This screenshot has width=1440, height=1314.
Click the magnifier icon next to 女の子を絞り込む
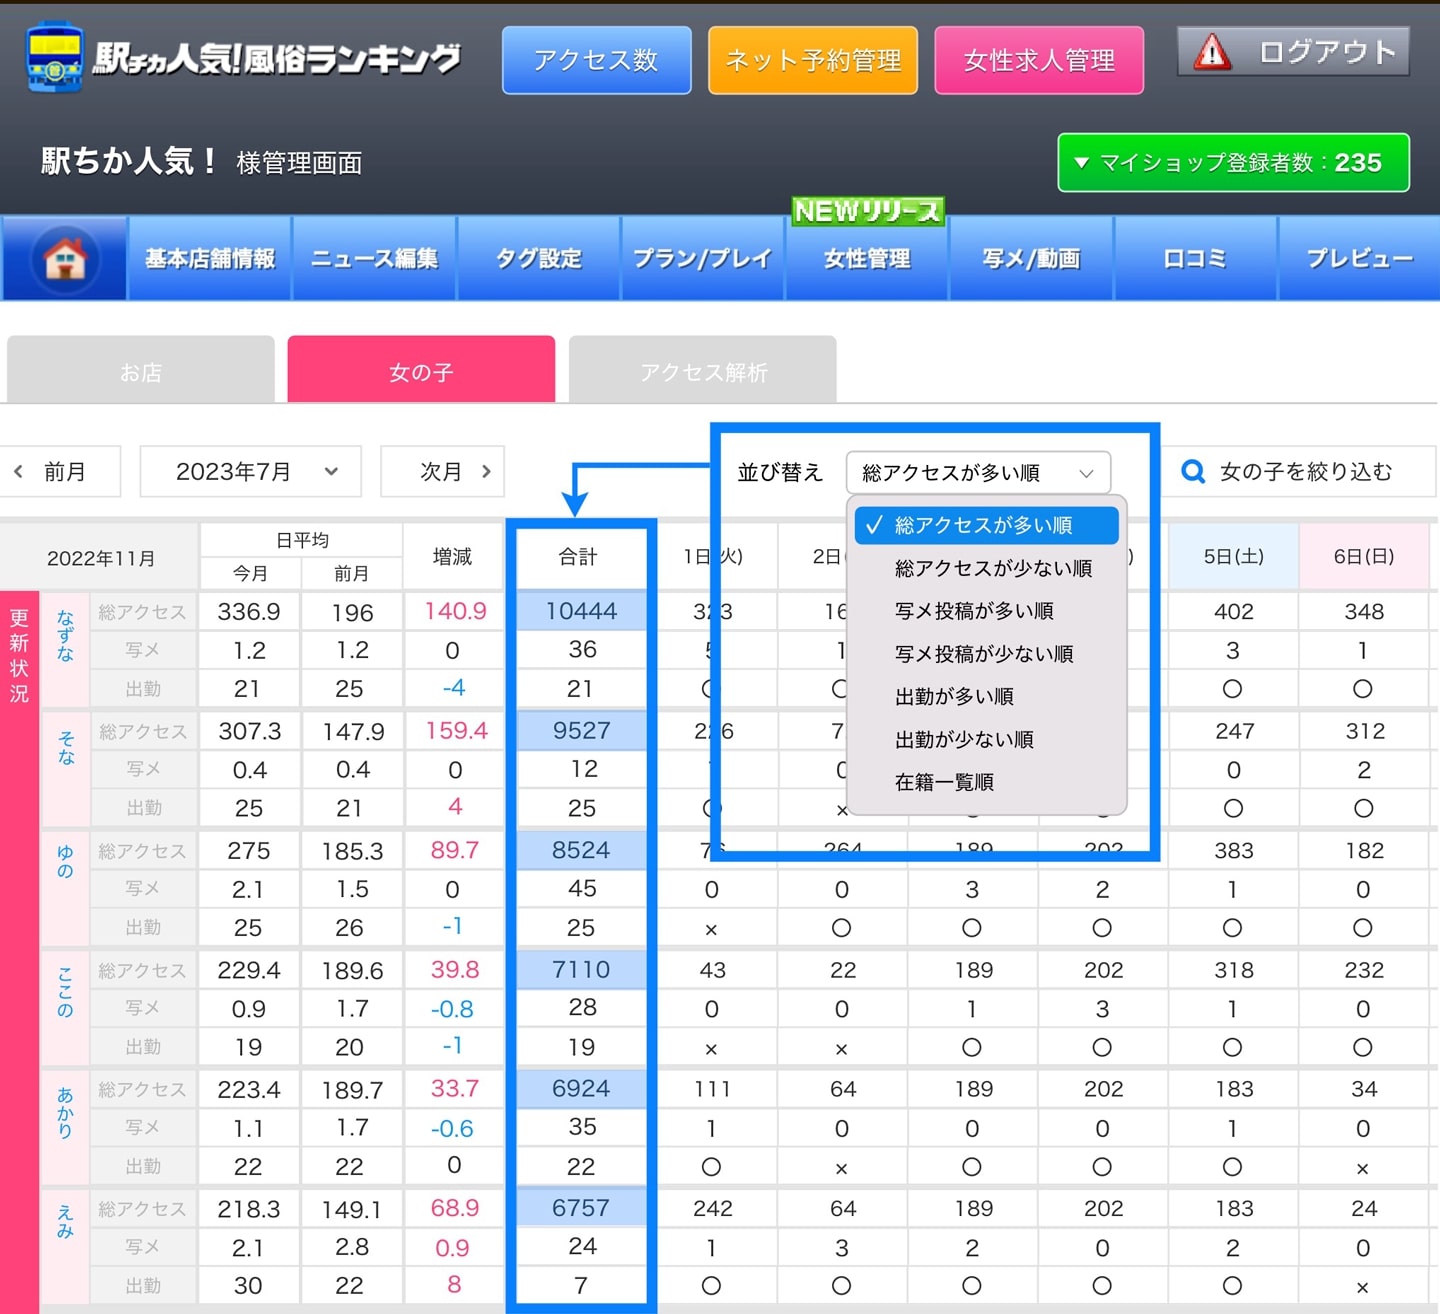pyautogui.click(x=1192, y=471)
